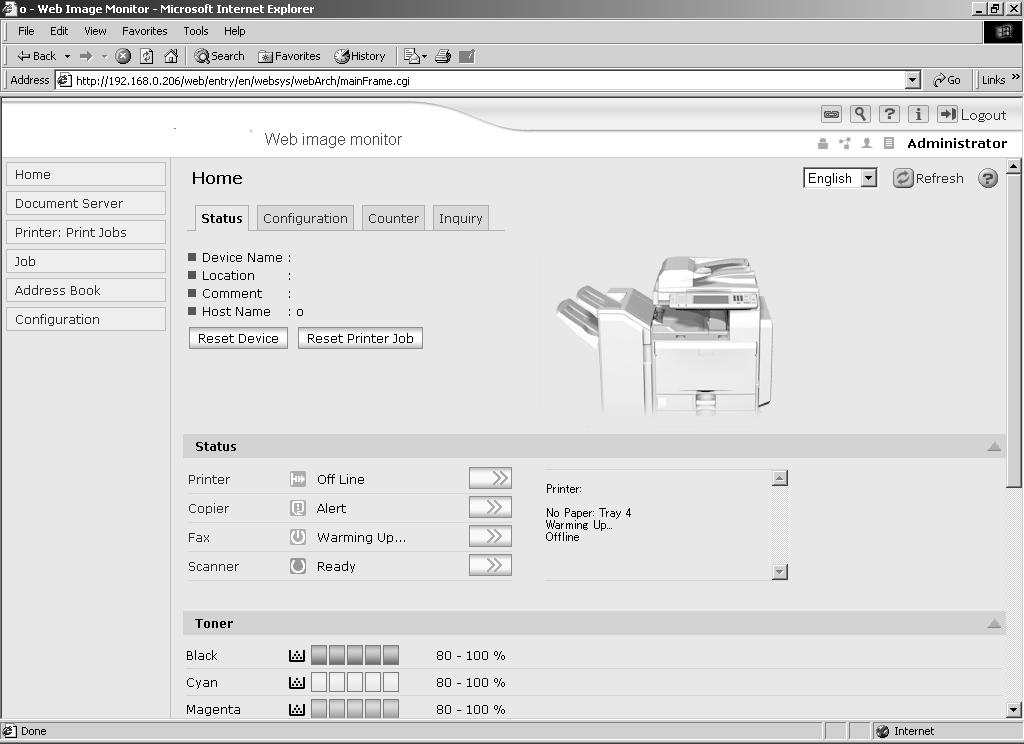This screenshot has width=1024, height=744.
Task: Open Job in the left sidebar
Action: point(86,261)
